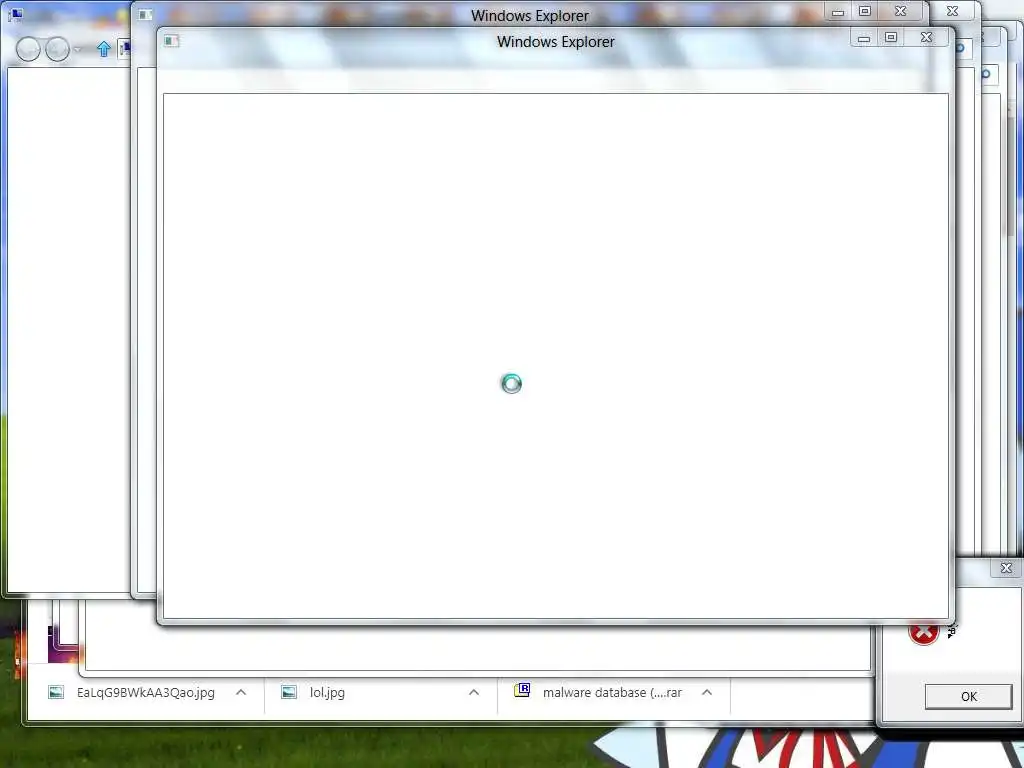
Task: Open recent pages arrow beside Forward button
Action: [78, 50]
